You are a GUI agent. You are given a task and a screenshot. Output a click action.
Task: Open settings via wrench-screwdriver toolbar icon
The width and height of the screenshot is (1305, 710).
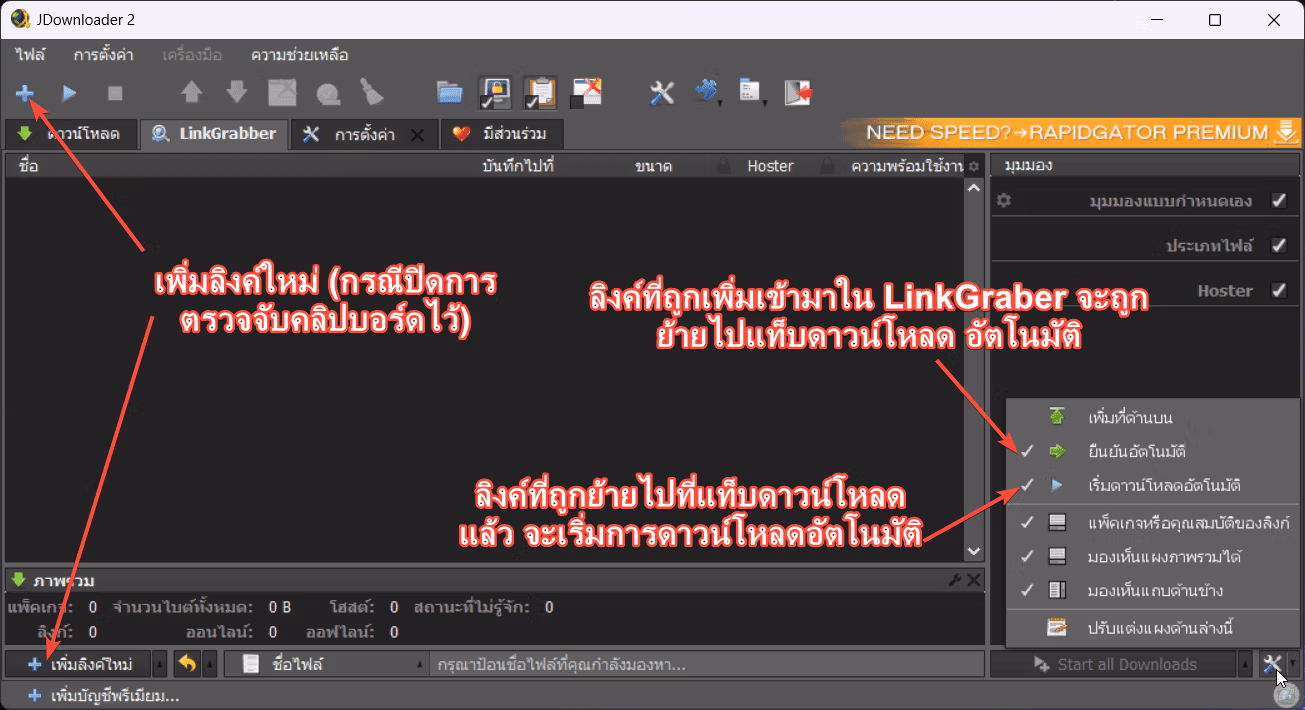[662, 93]
